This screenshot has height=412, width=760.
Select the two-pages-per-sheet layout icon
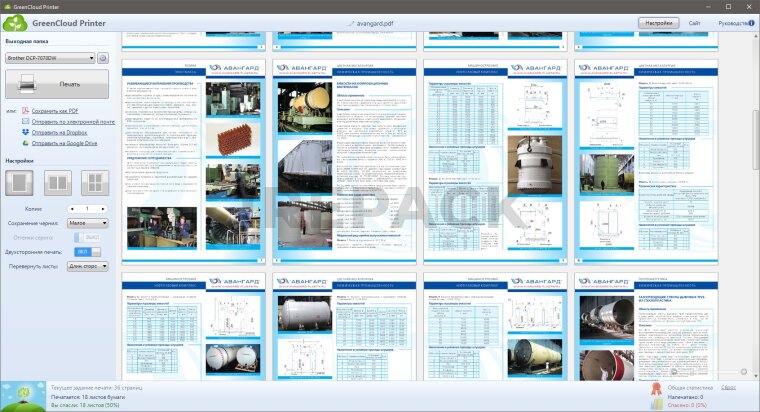point(58,182)
